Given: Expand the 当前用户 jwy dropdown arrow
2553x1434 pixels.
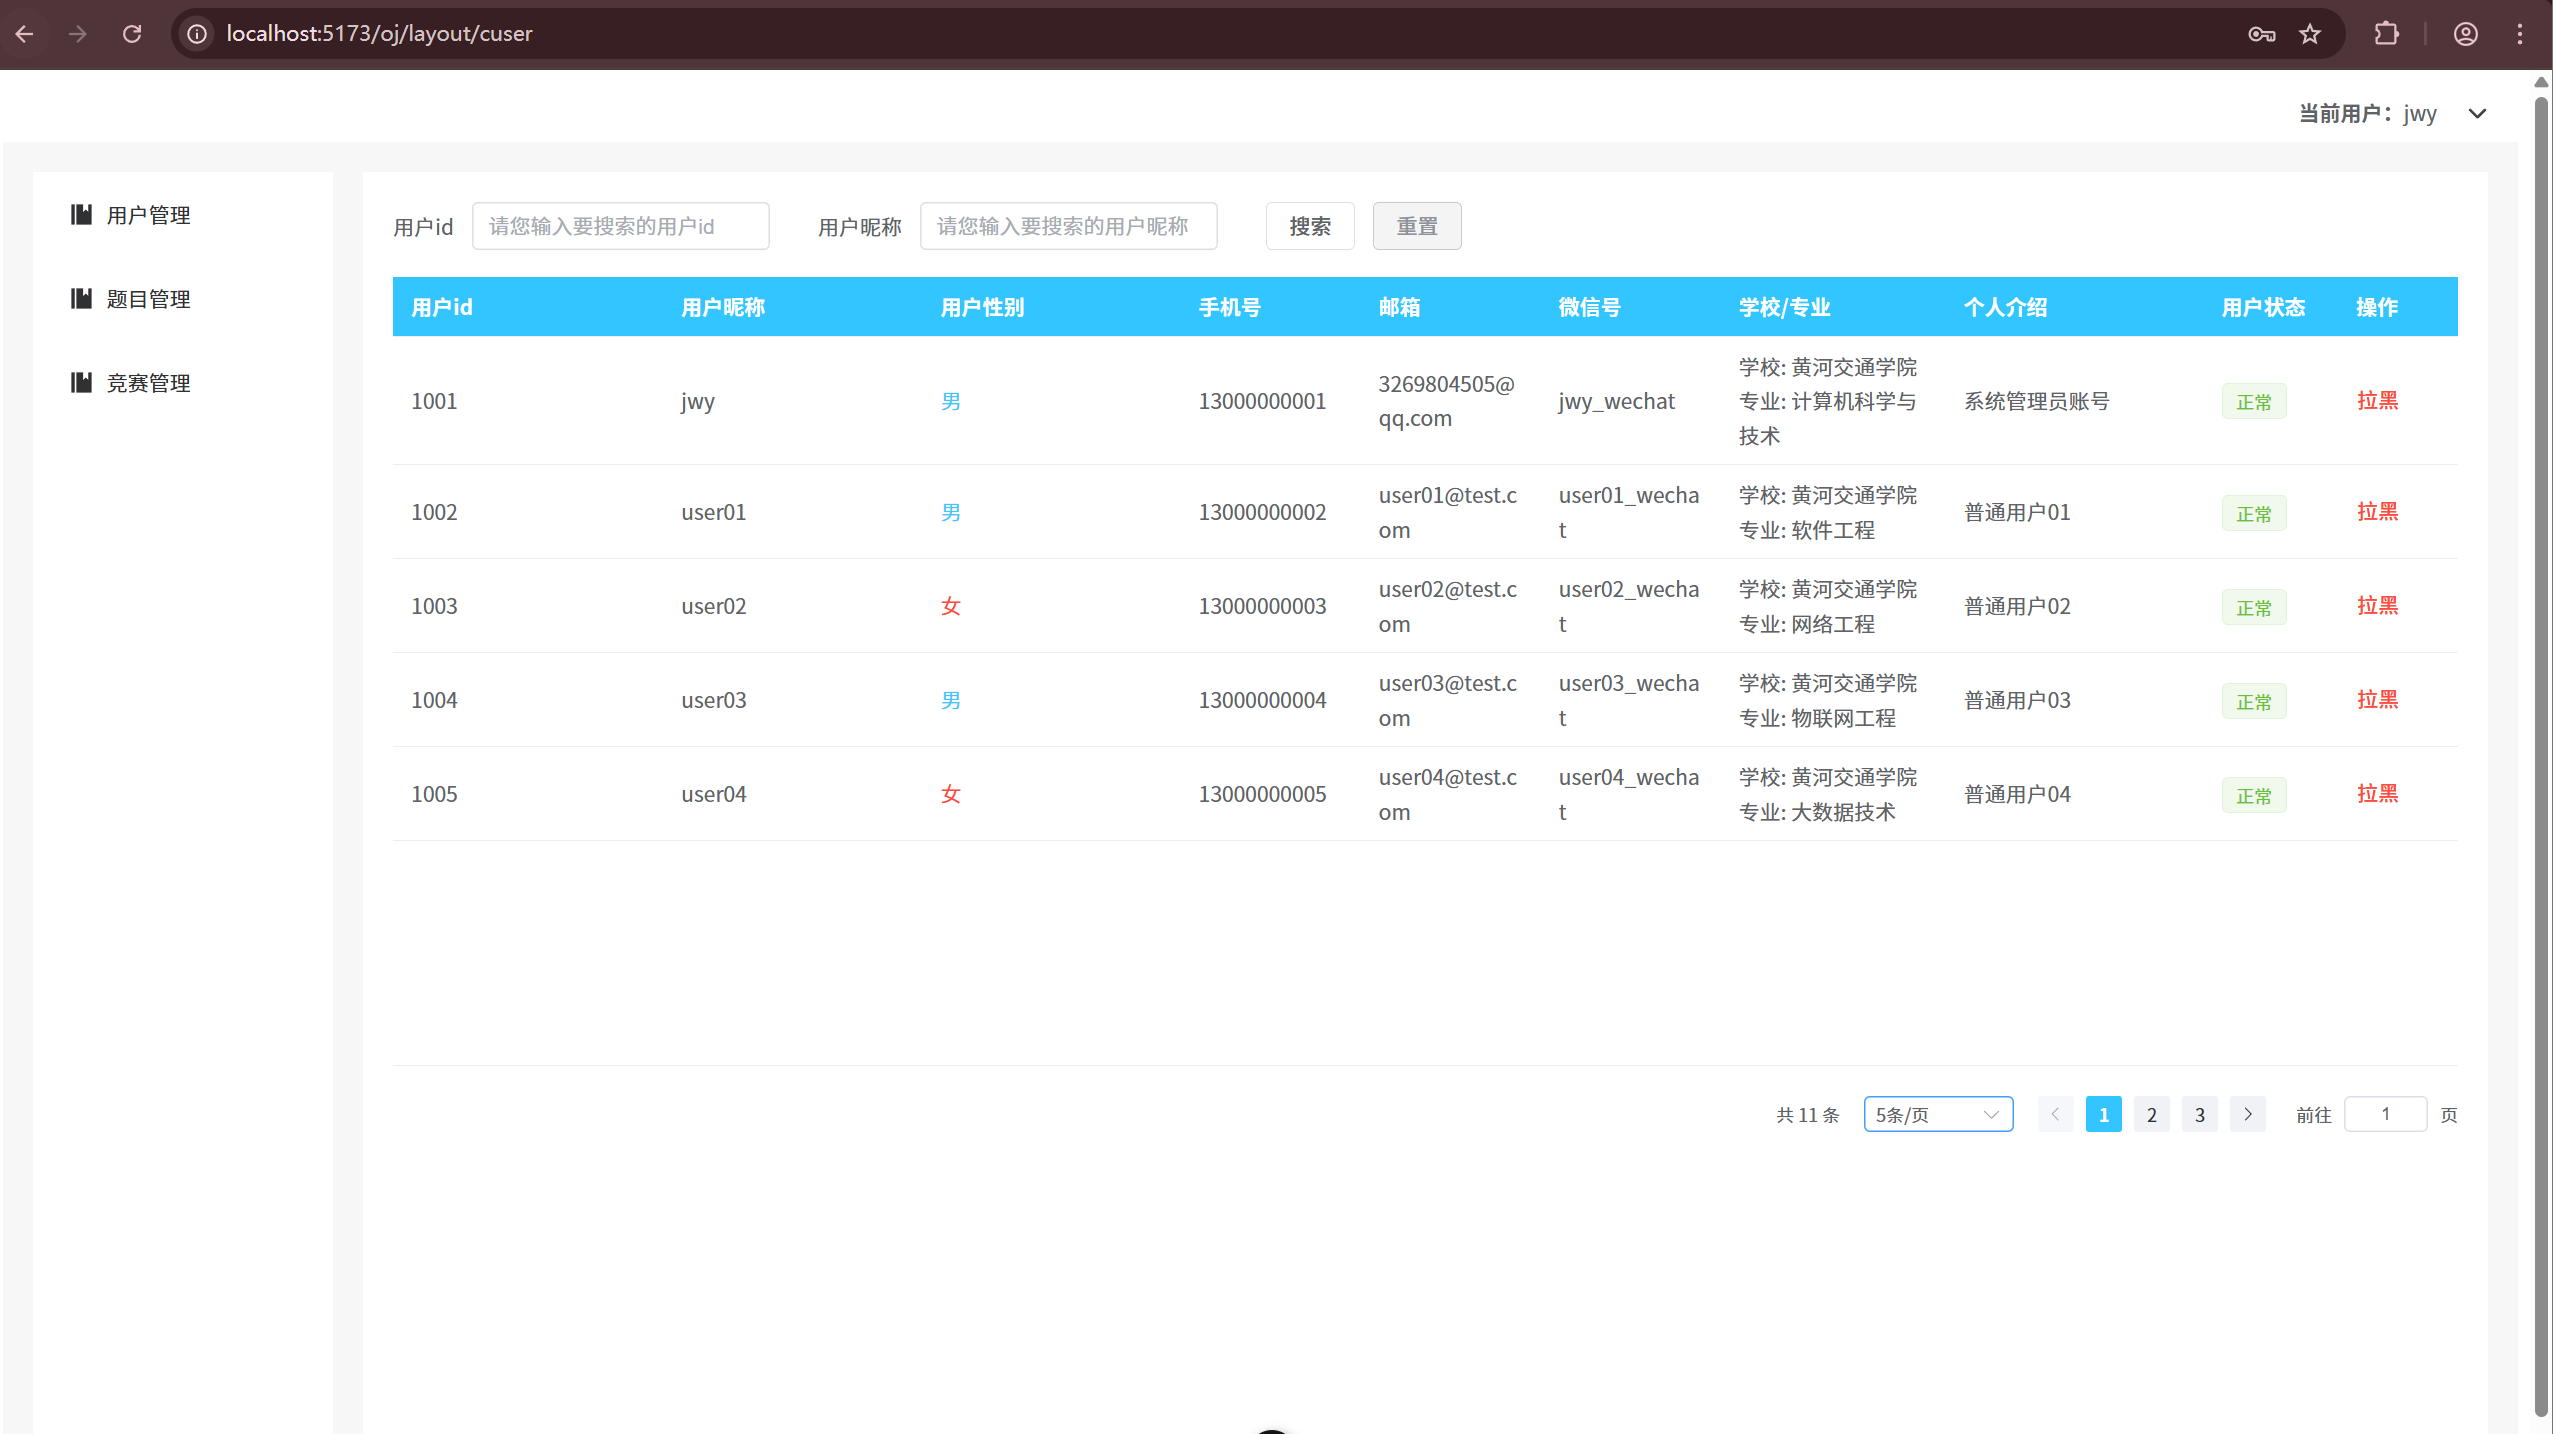Looking at the screenshot, I should pyautogui.click(x=2477, y=114).
